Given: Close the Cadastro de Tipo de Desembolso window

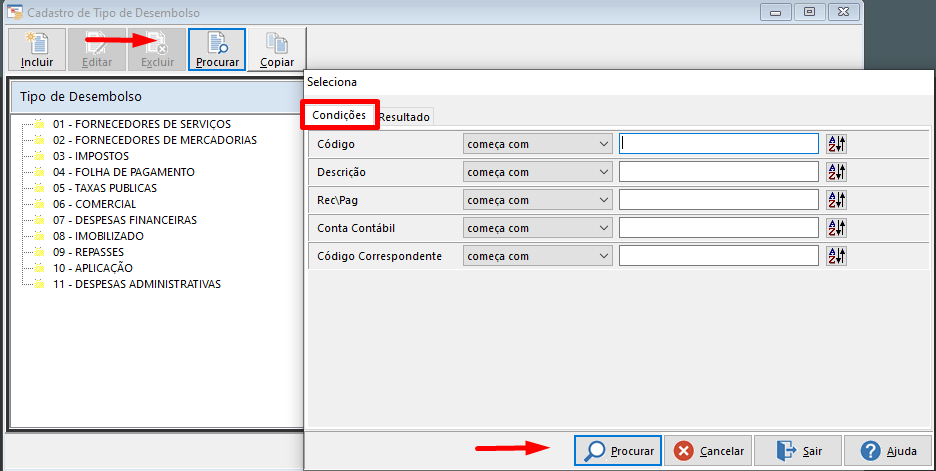Looking at the screenshot, I should pyautogui.click(x=844, y=12).
